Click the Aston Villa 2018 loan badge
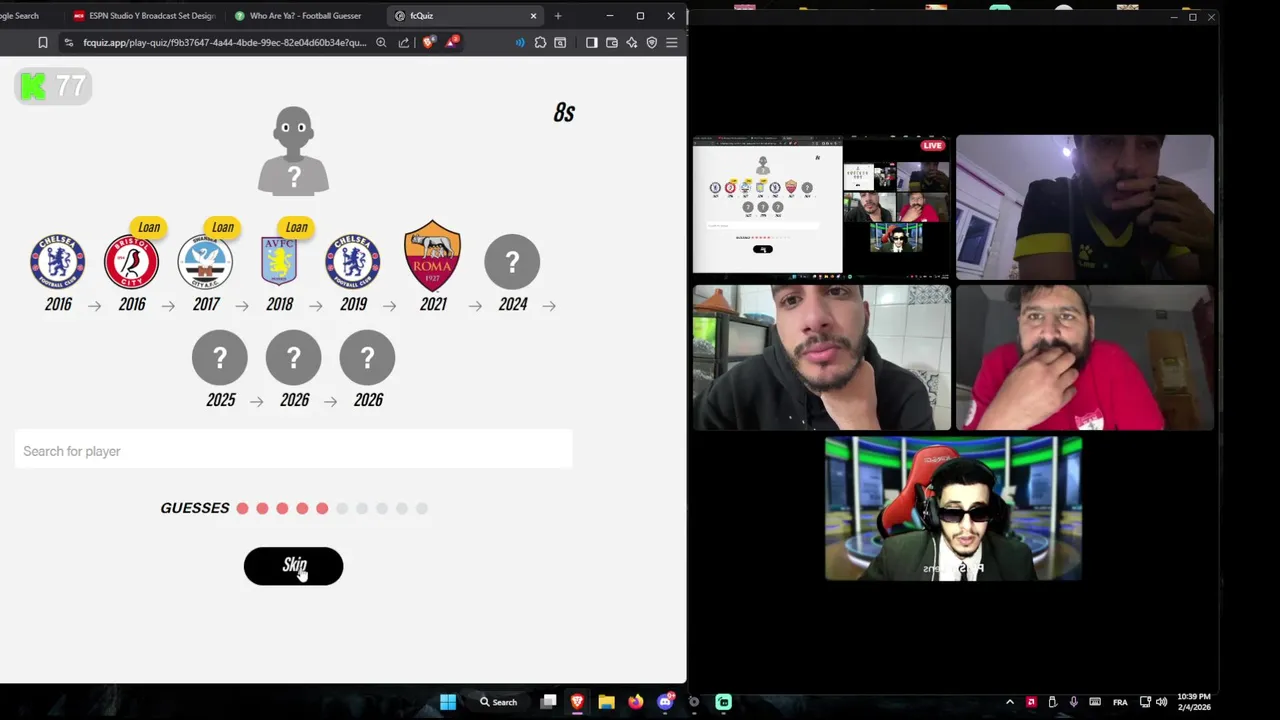The image size is (1280, 720). tap(279, 262)
